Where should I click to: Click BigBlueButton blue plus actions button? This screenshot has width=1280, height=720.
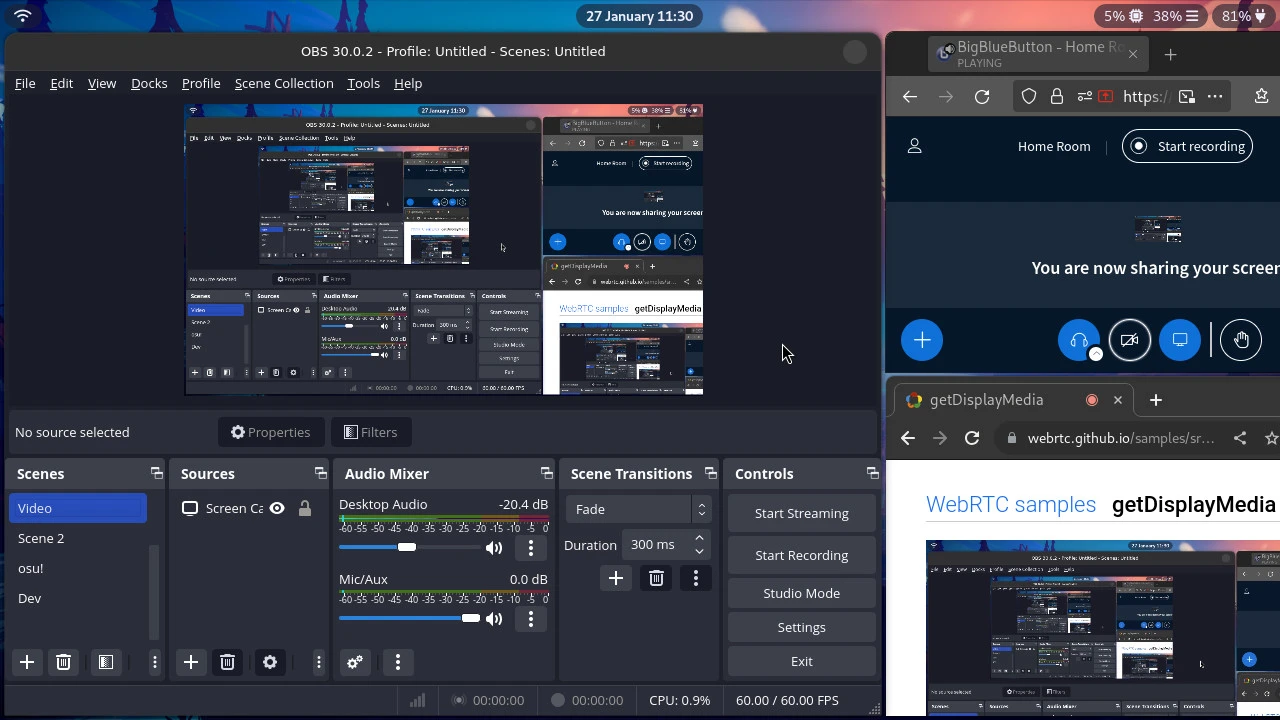tap(922, 340)
